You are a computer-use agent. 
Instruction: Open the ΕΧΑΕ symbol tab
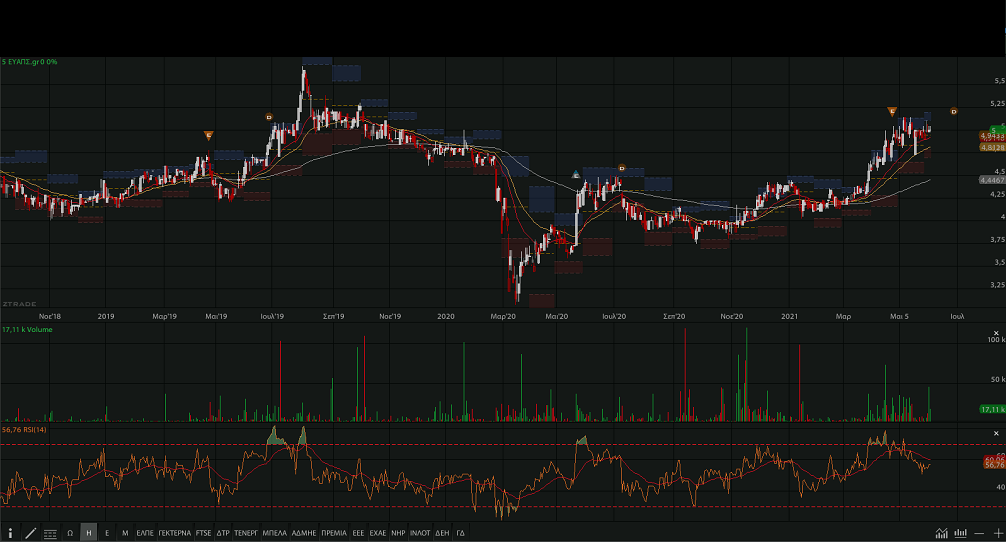(x=378, y=533)
